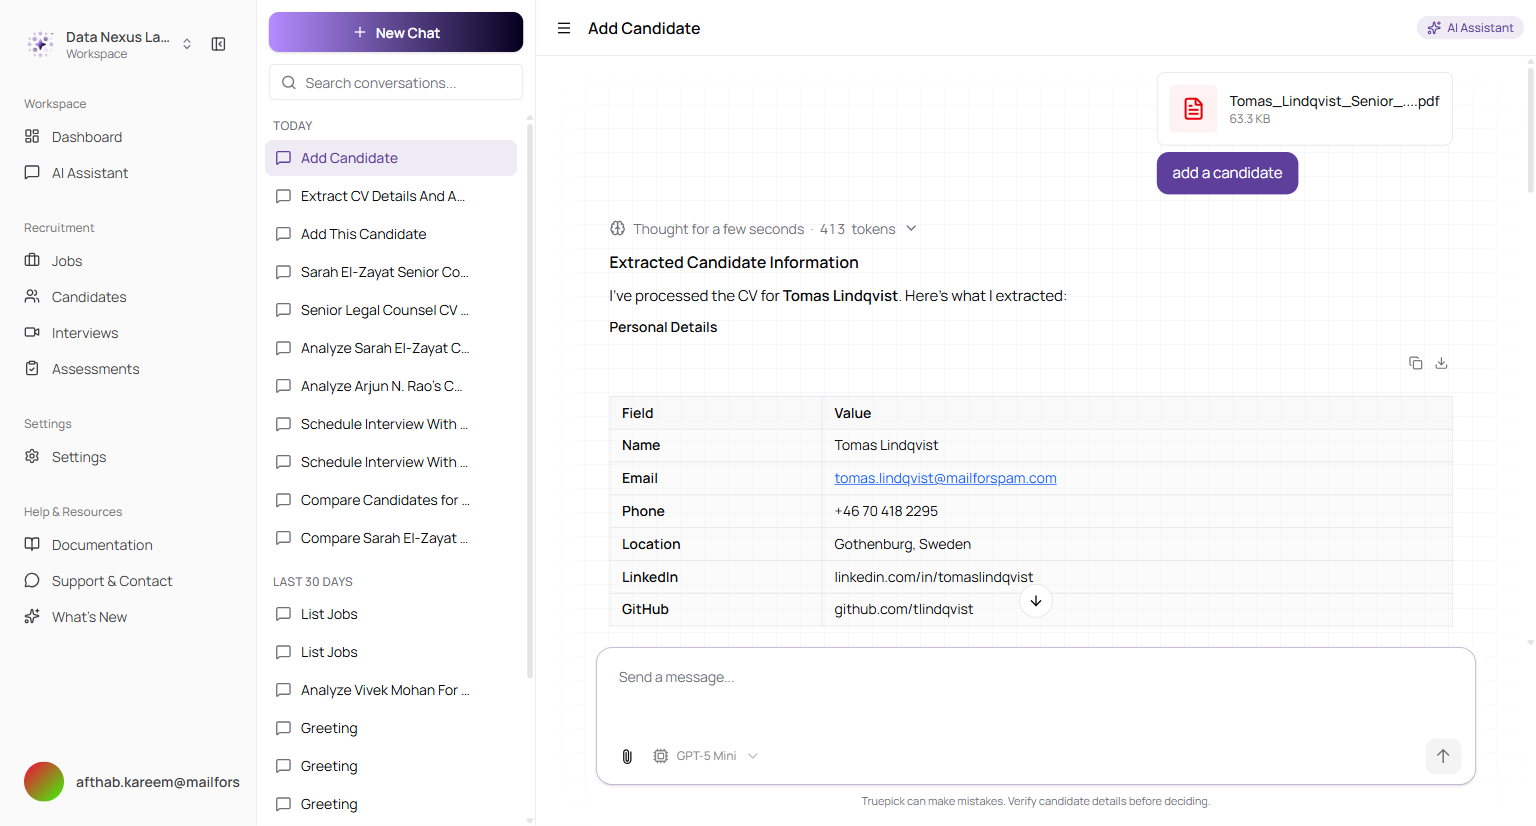Click the conversation list scrollbar
This screenshot has height=826, width=1536.
pos(530,400)
